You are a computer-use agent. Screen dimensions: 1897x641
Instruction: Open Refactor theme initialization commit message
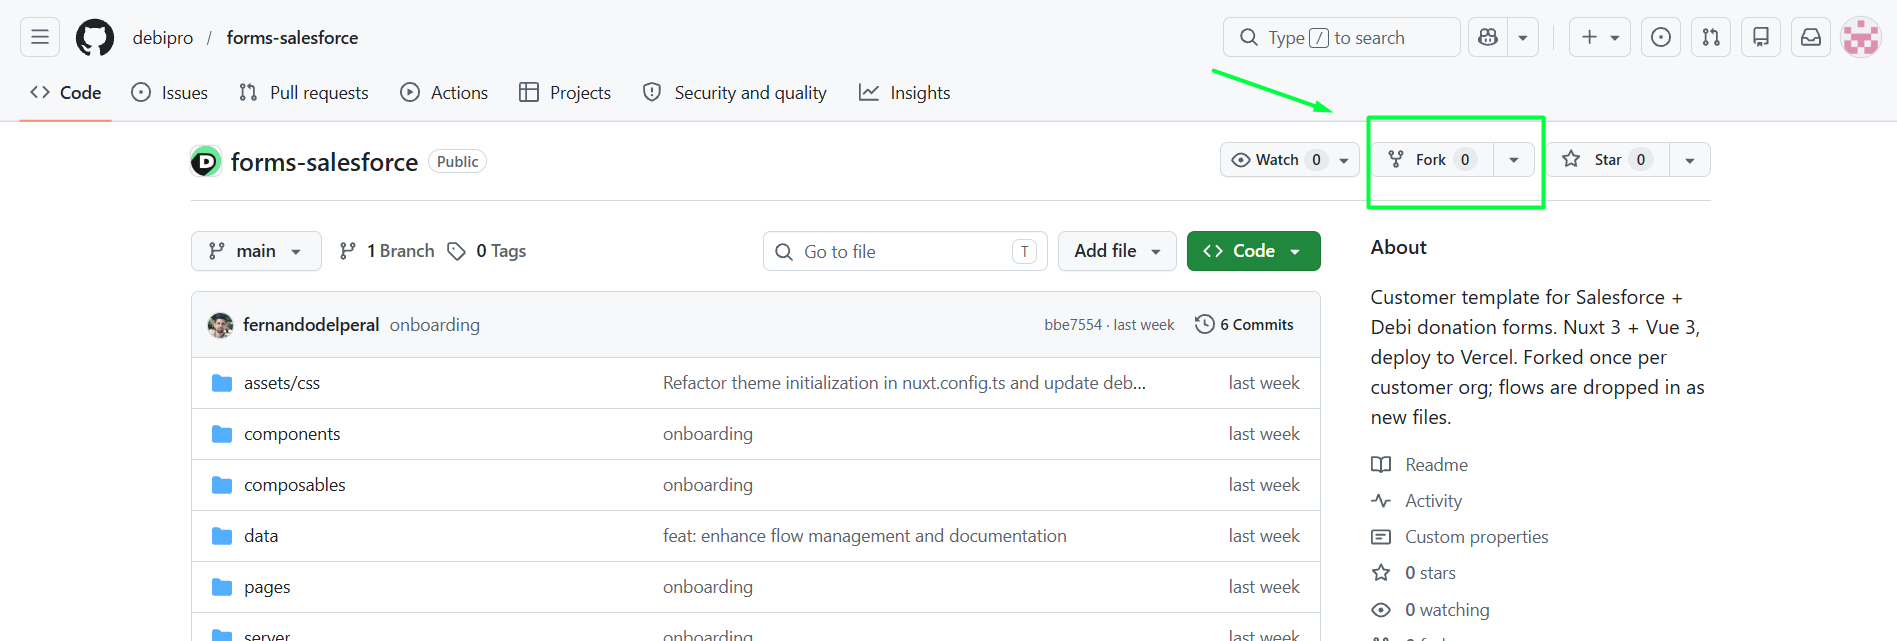[904, 383]
